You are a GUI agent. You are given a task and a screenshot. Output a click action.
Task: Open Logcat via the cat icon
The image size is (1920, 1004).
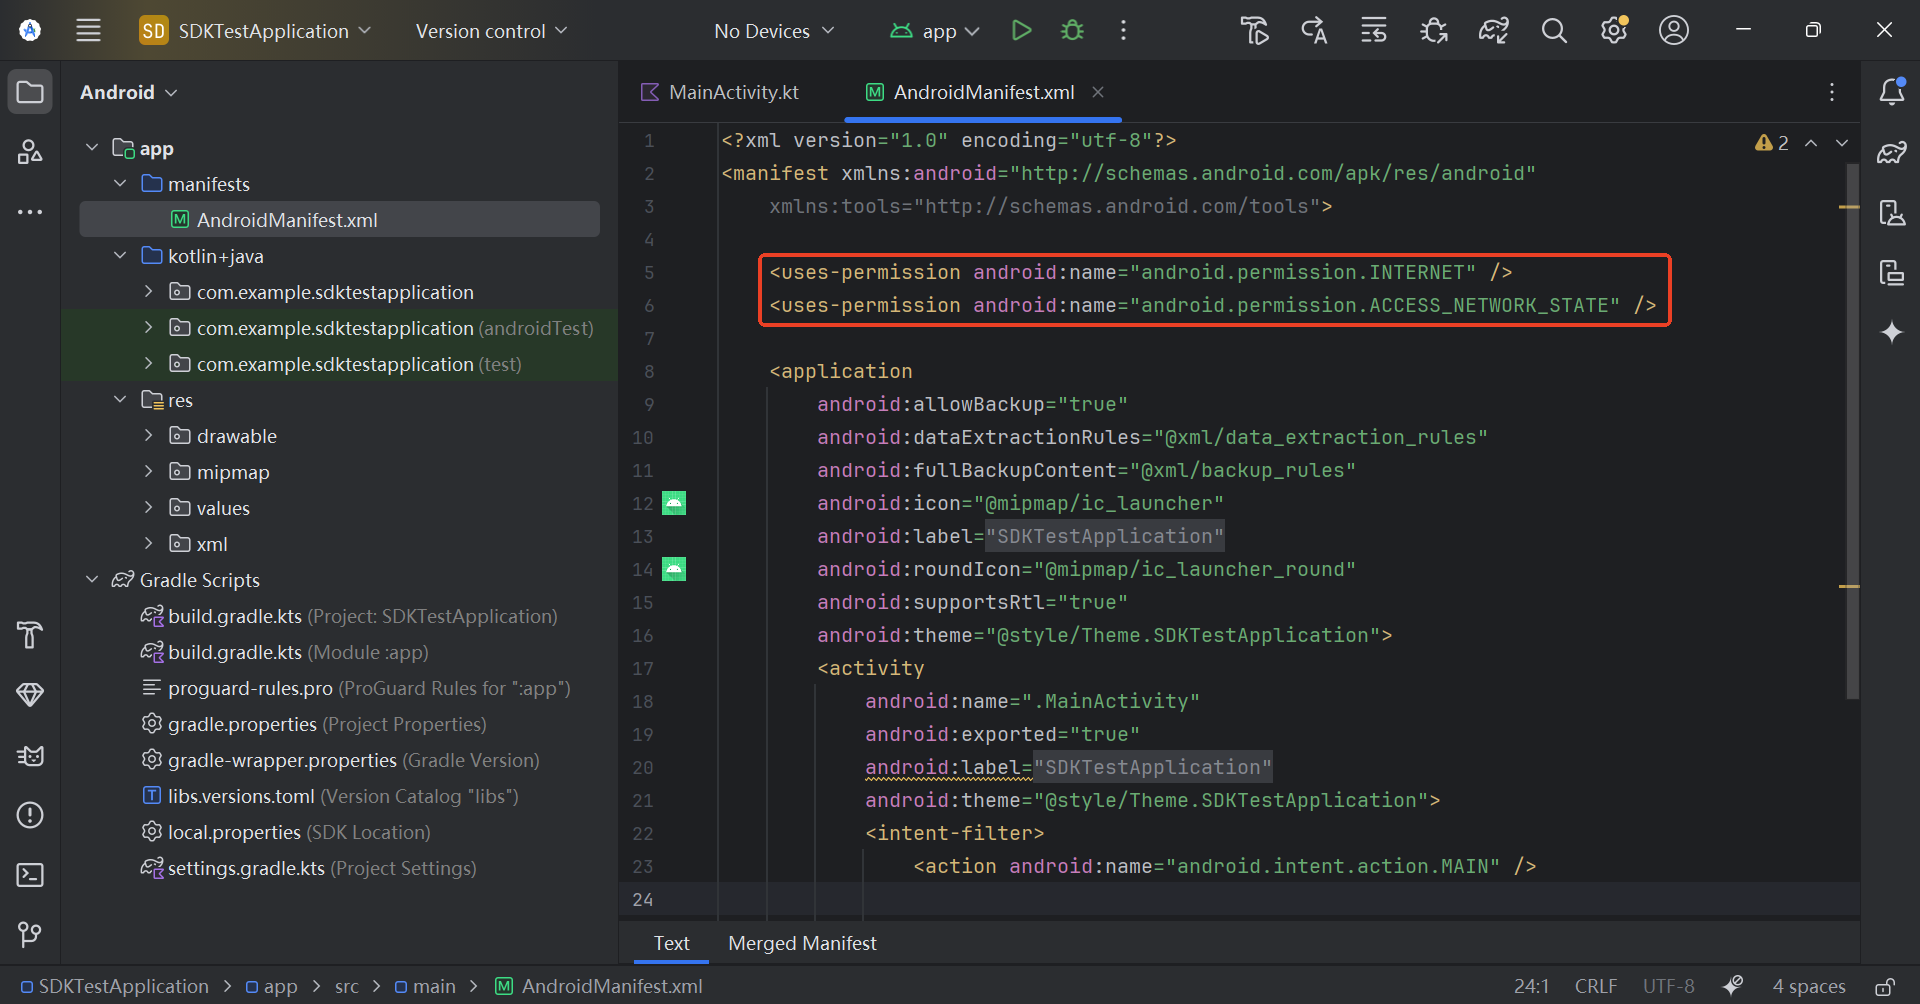[x=30, y=757]
